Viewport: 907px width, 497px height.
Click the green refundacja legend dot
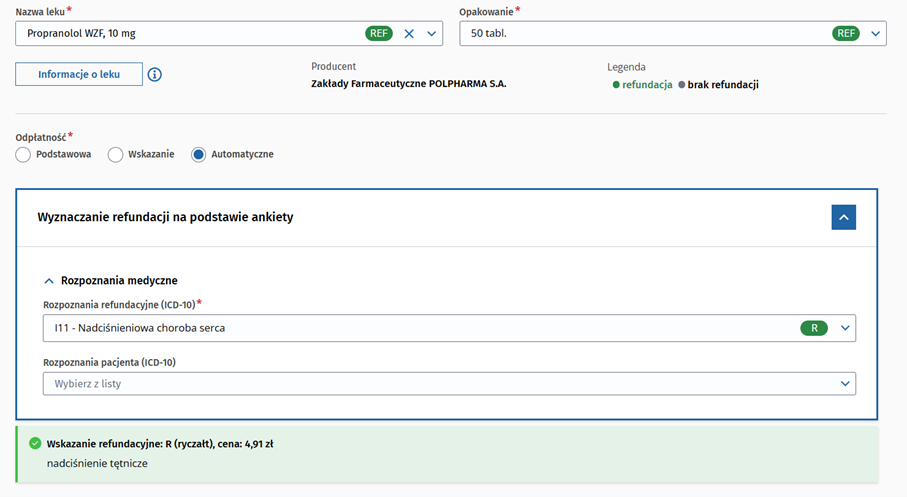pos(616,85)
